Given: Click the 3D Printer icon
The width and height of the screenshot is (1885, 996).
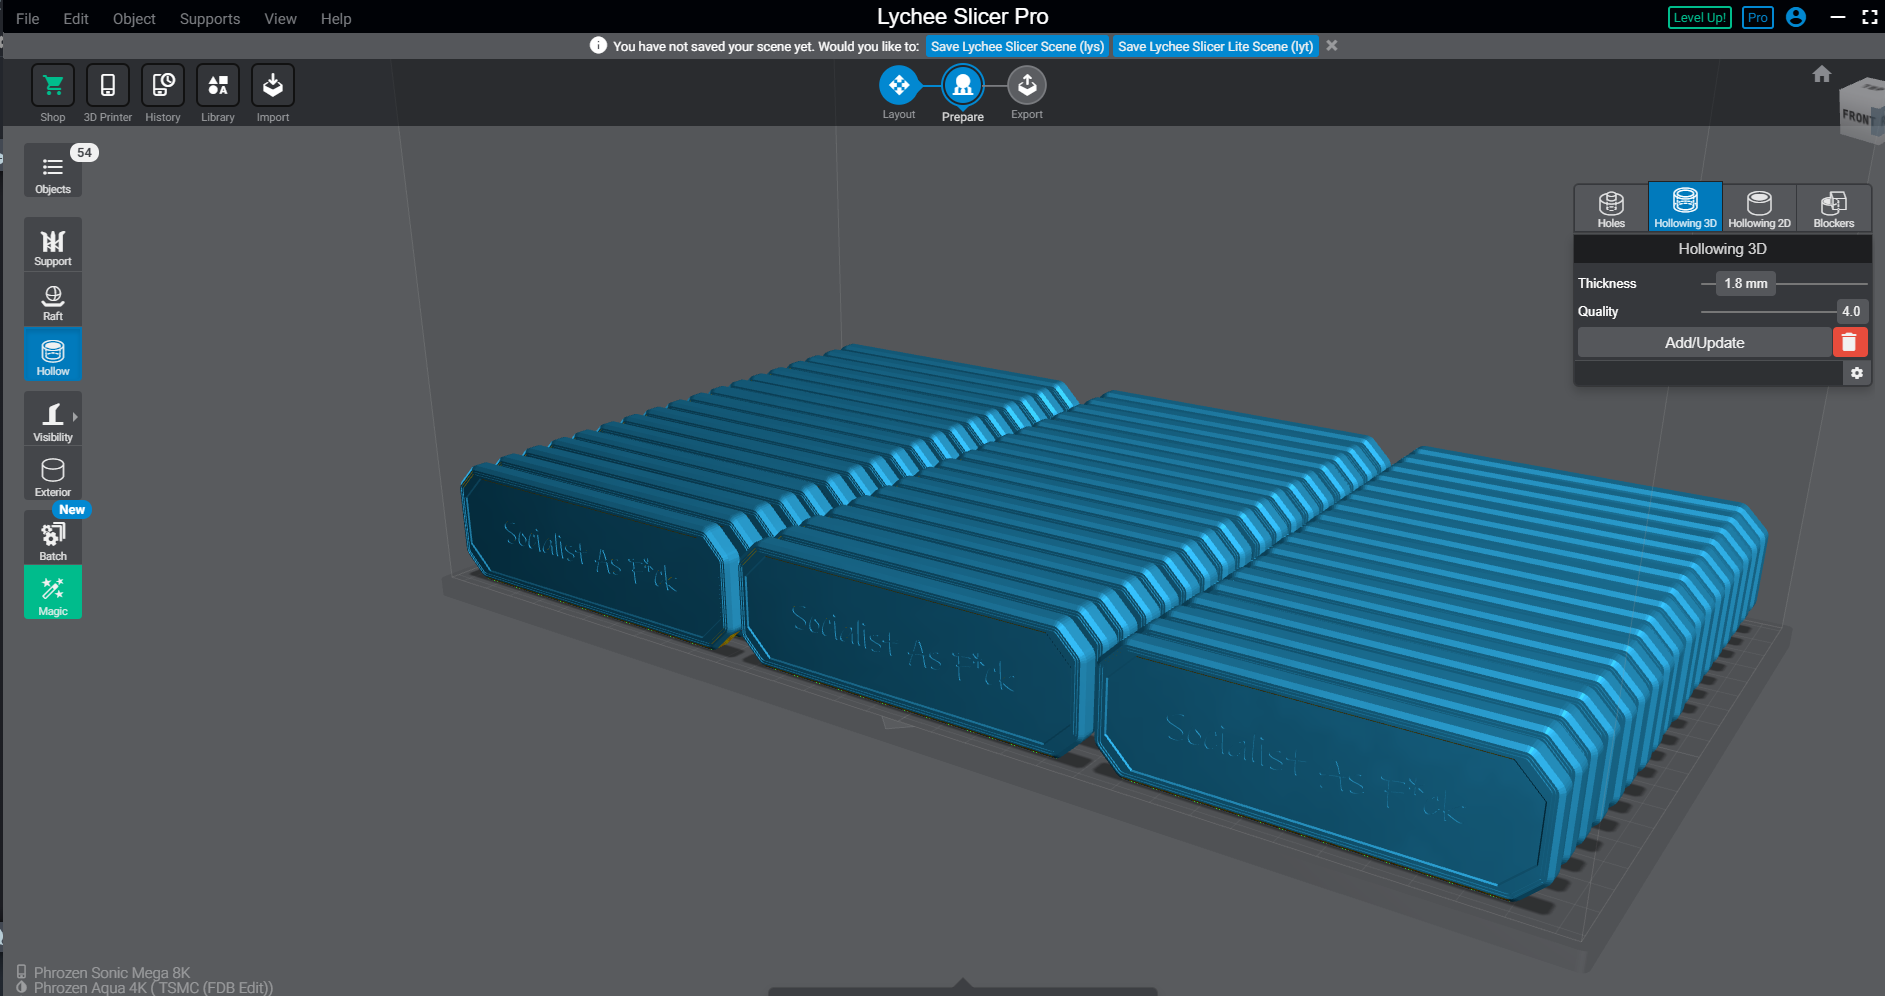Looking at the screenshot, I should (x=108, y=86).
